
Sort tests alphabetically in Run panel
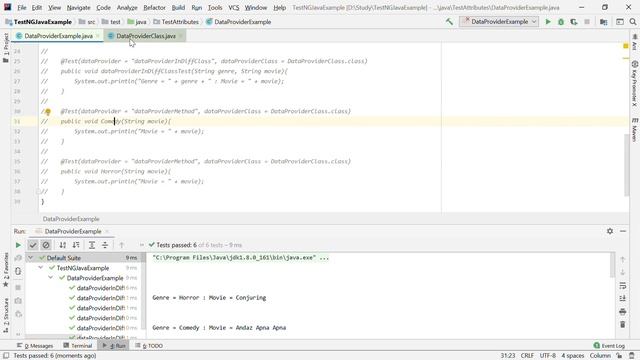[x=62, y=245]
